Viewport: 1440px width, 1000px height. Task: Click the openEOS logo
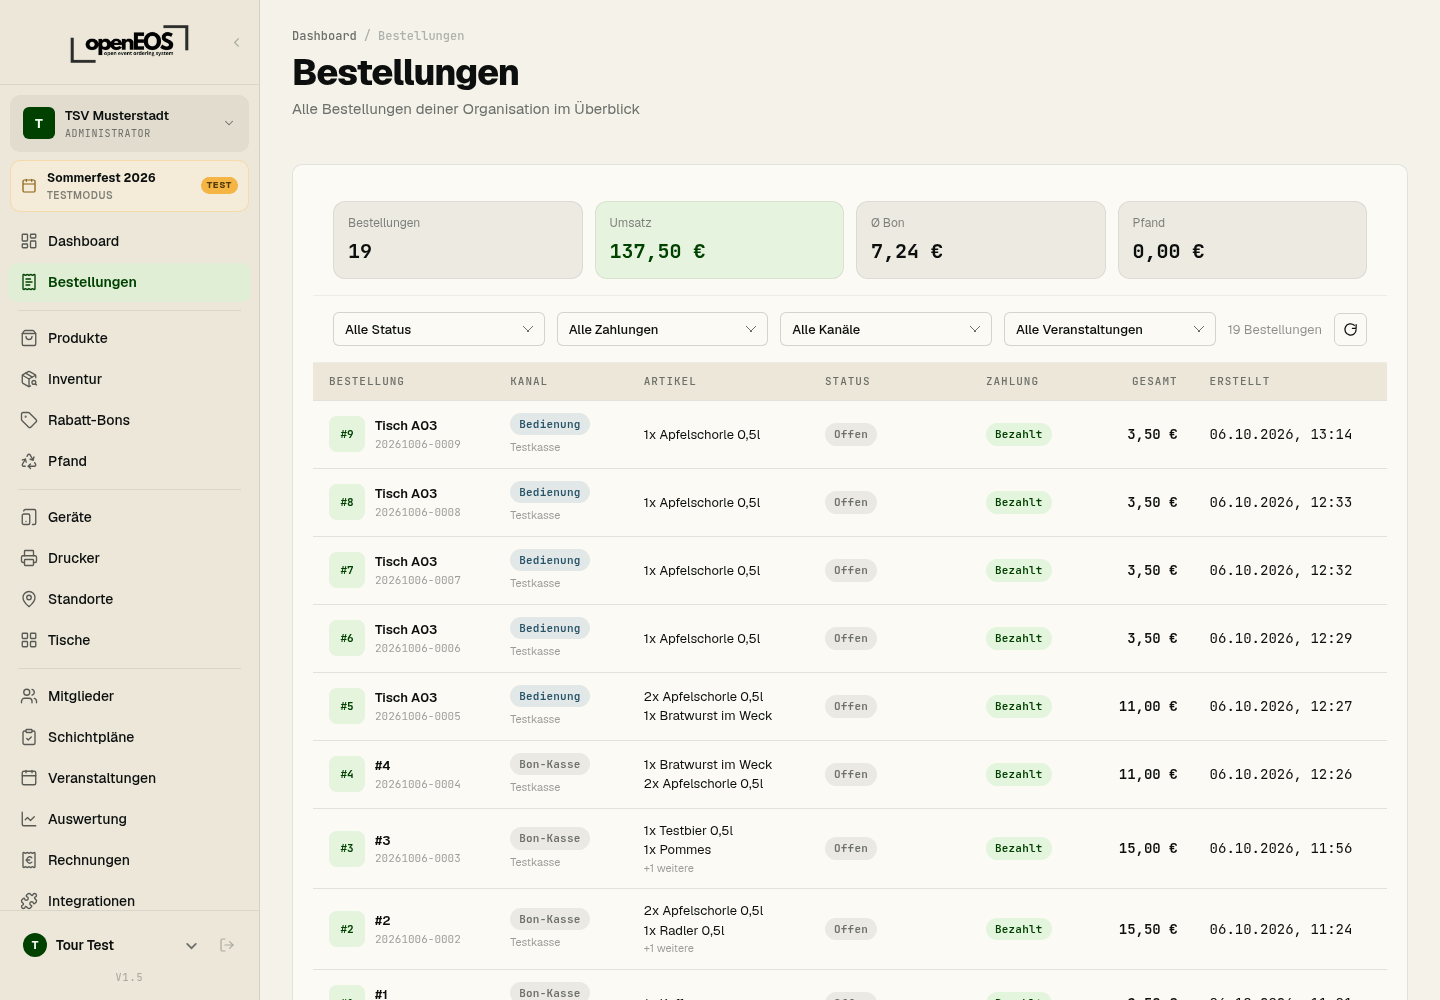pyautogui.click(x=129, y=43)
